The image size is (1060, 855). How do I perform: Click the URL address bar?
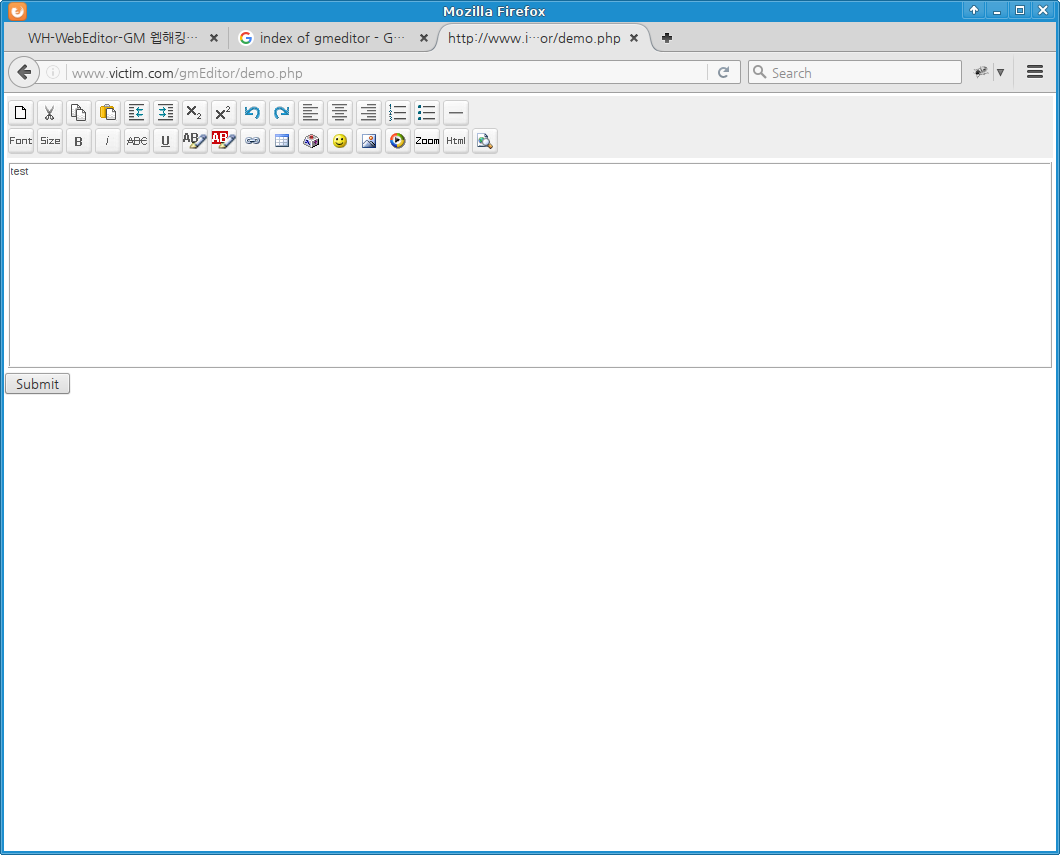pos(387,72)
